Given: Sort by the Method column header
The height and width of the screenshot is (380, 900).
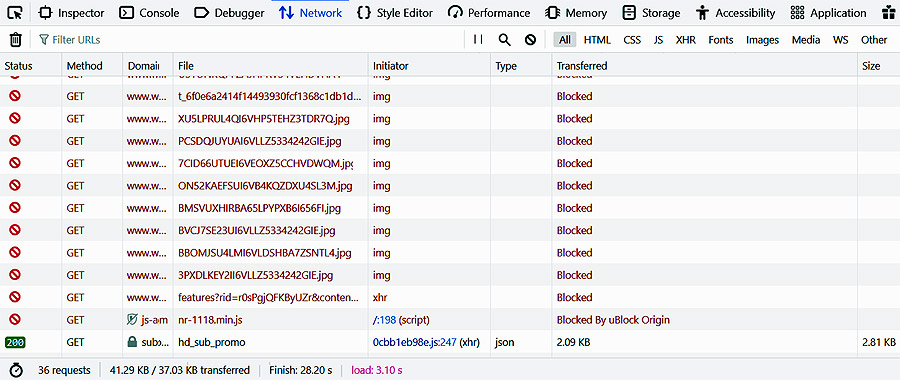Looking at the screenshot, I should 92,66.
